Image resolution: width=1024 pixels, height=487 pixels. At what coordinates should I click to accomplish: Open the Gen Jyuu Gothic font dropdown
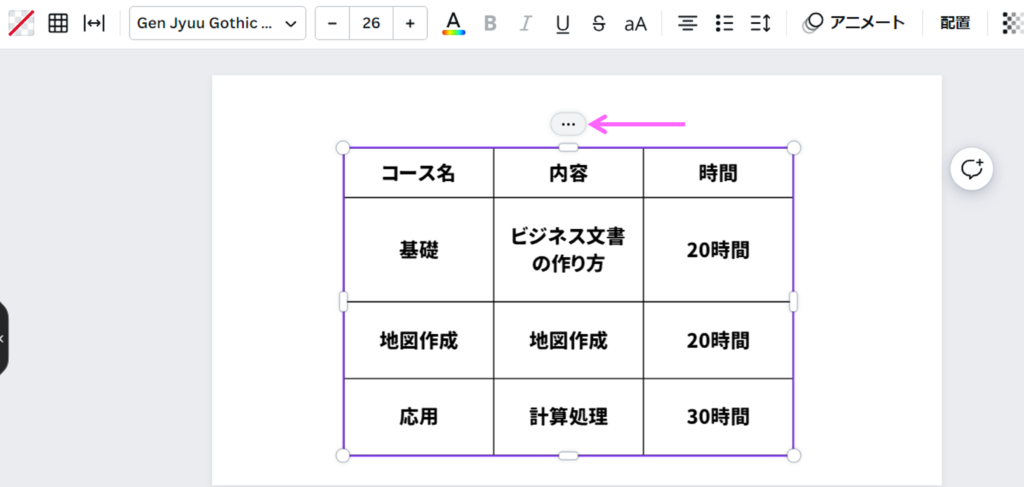217,23
